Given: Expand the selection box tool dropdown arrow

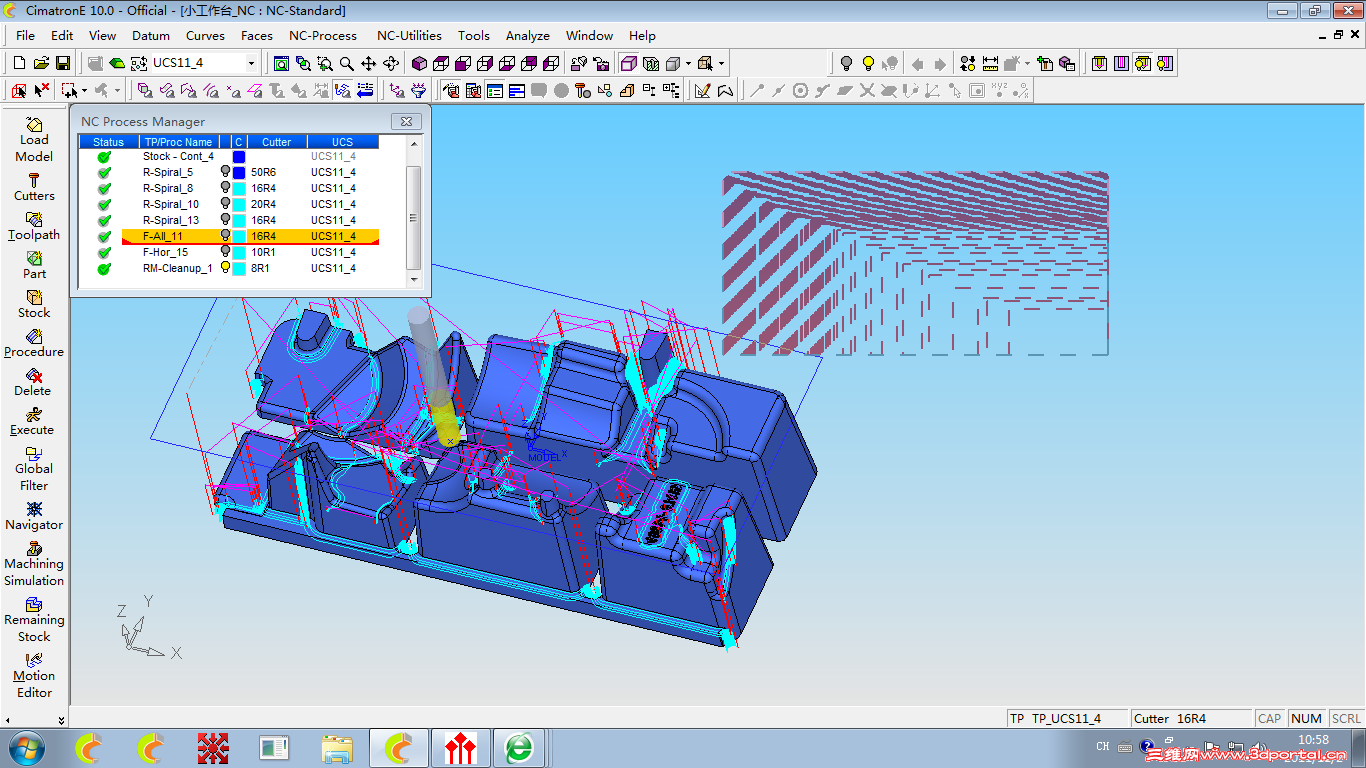Looking at the screenshot, I should point(85,90).
